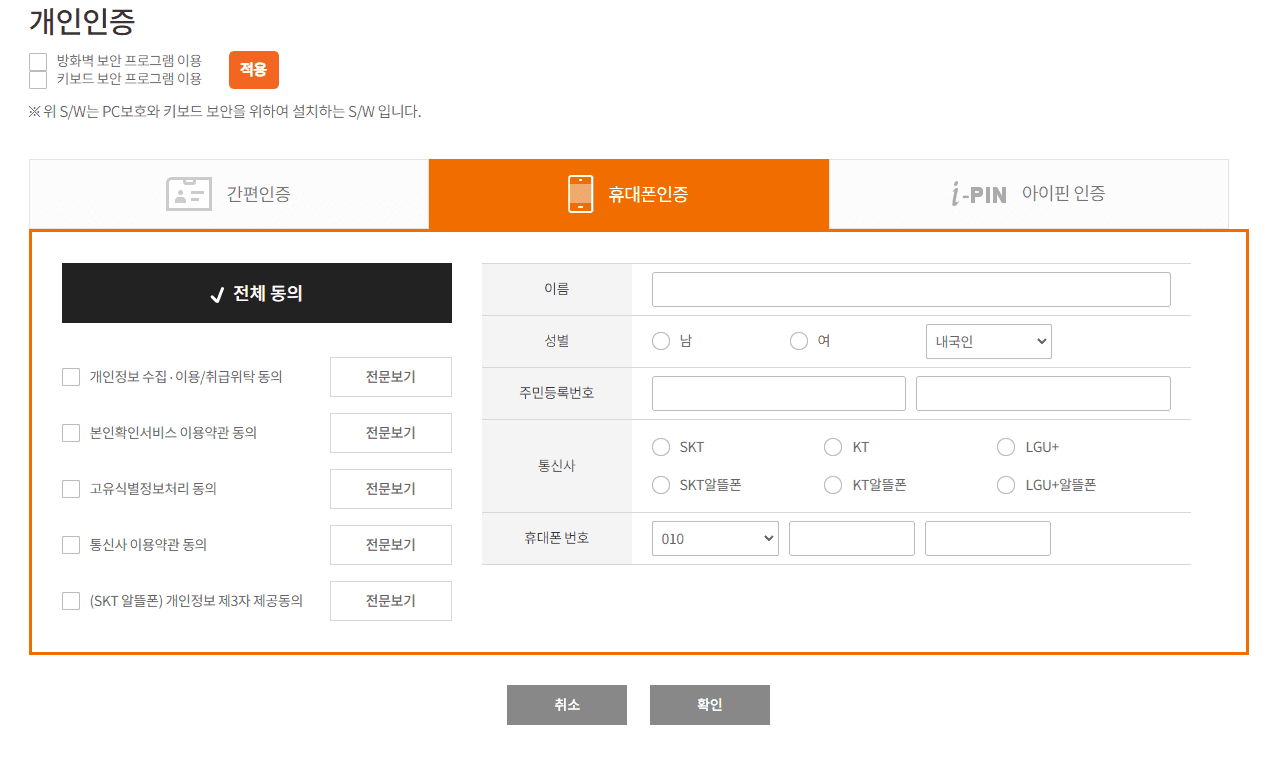View full text of 개인정보 수집·이용 terms
Viewport: 1285px width, 766px height.
tap(391, 377)
